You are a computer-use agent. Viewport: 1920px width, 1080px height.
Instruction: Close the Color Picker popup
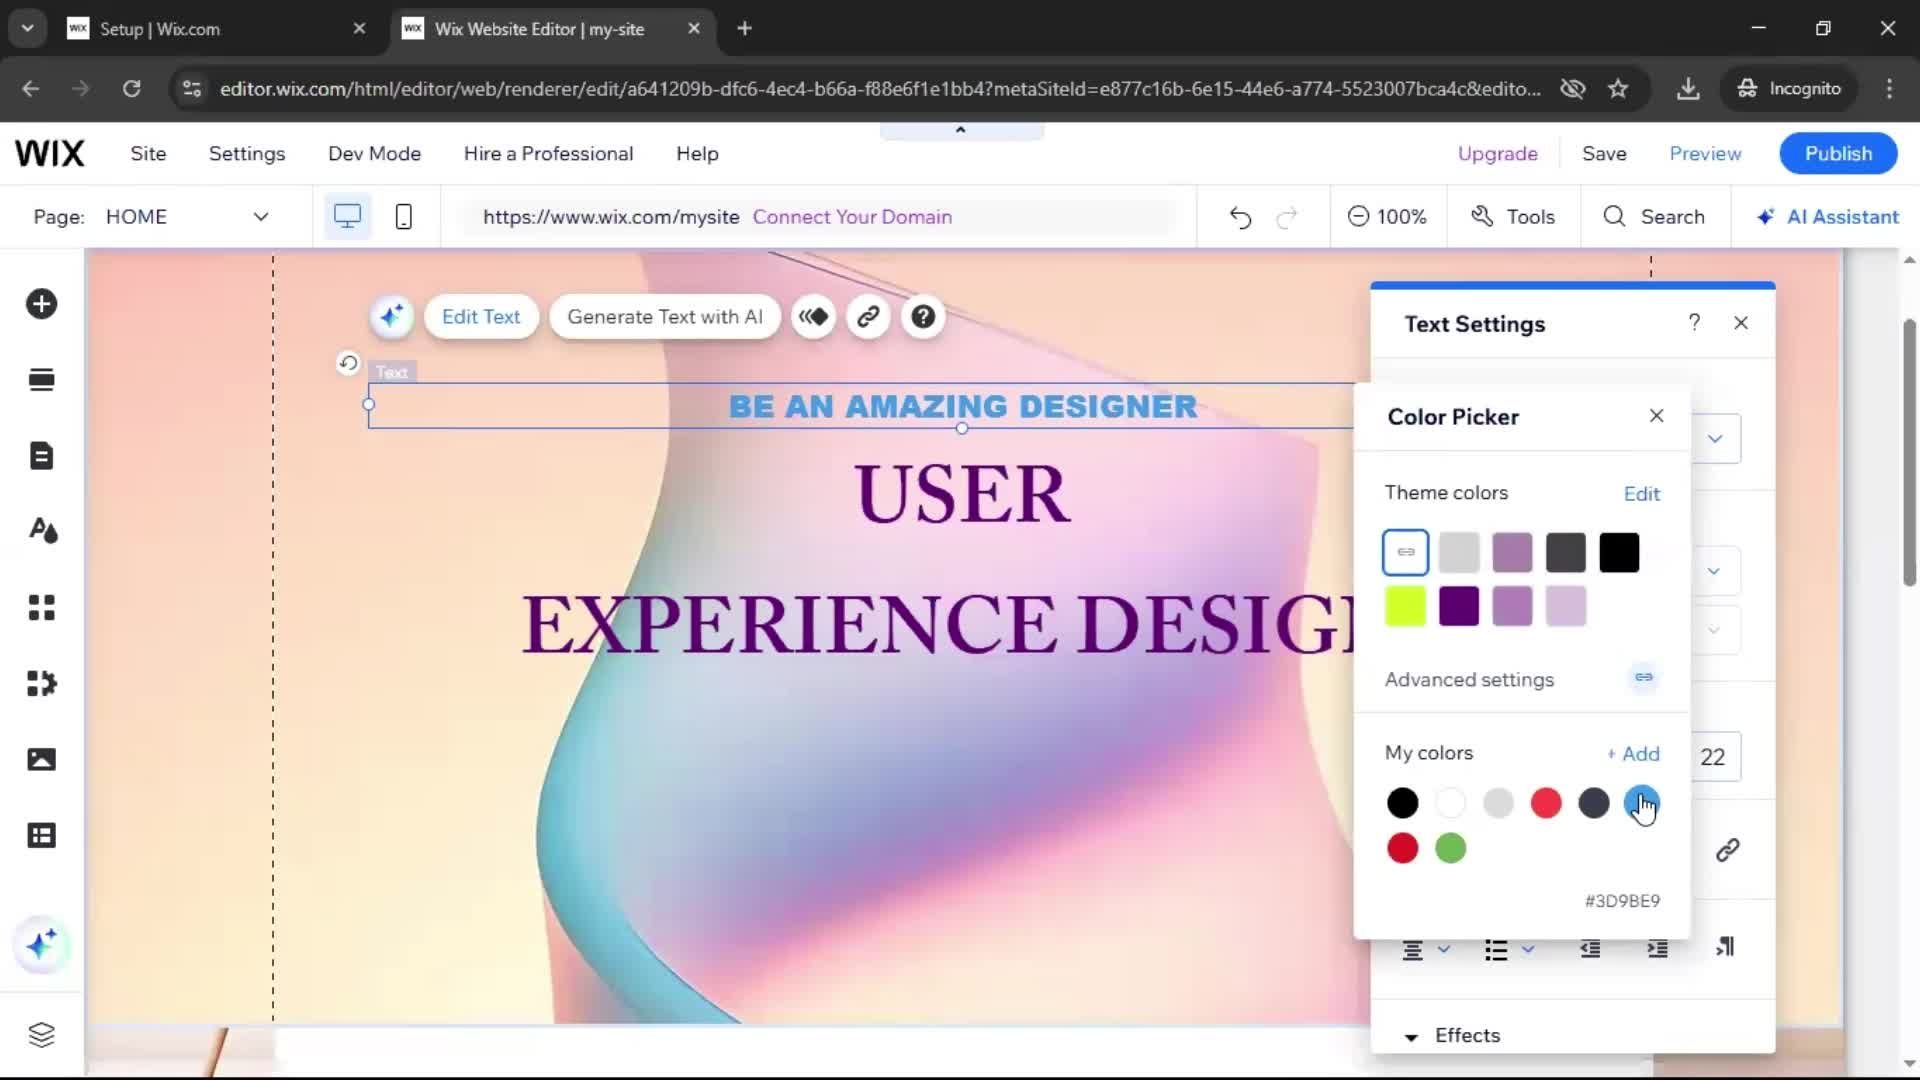[1657, 416]
